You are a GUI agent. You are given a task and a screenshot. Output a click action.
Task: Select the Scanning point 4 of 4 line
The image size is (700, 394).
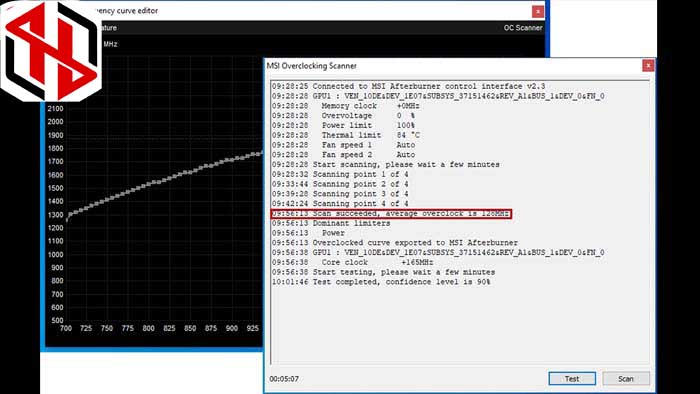tap(340, 203)
